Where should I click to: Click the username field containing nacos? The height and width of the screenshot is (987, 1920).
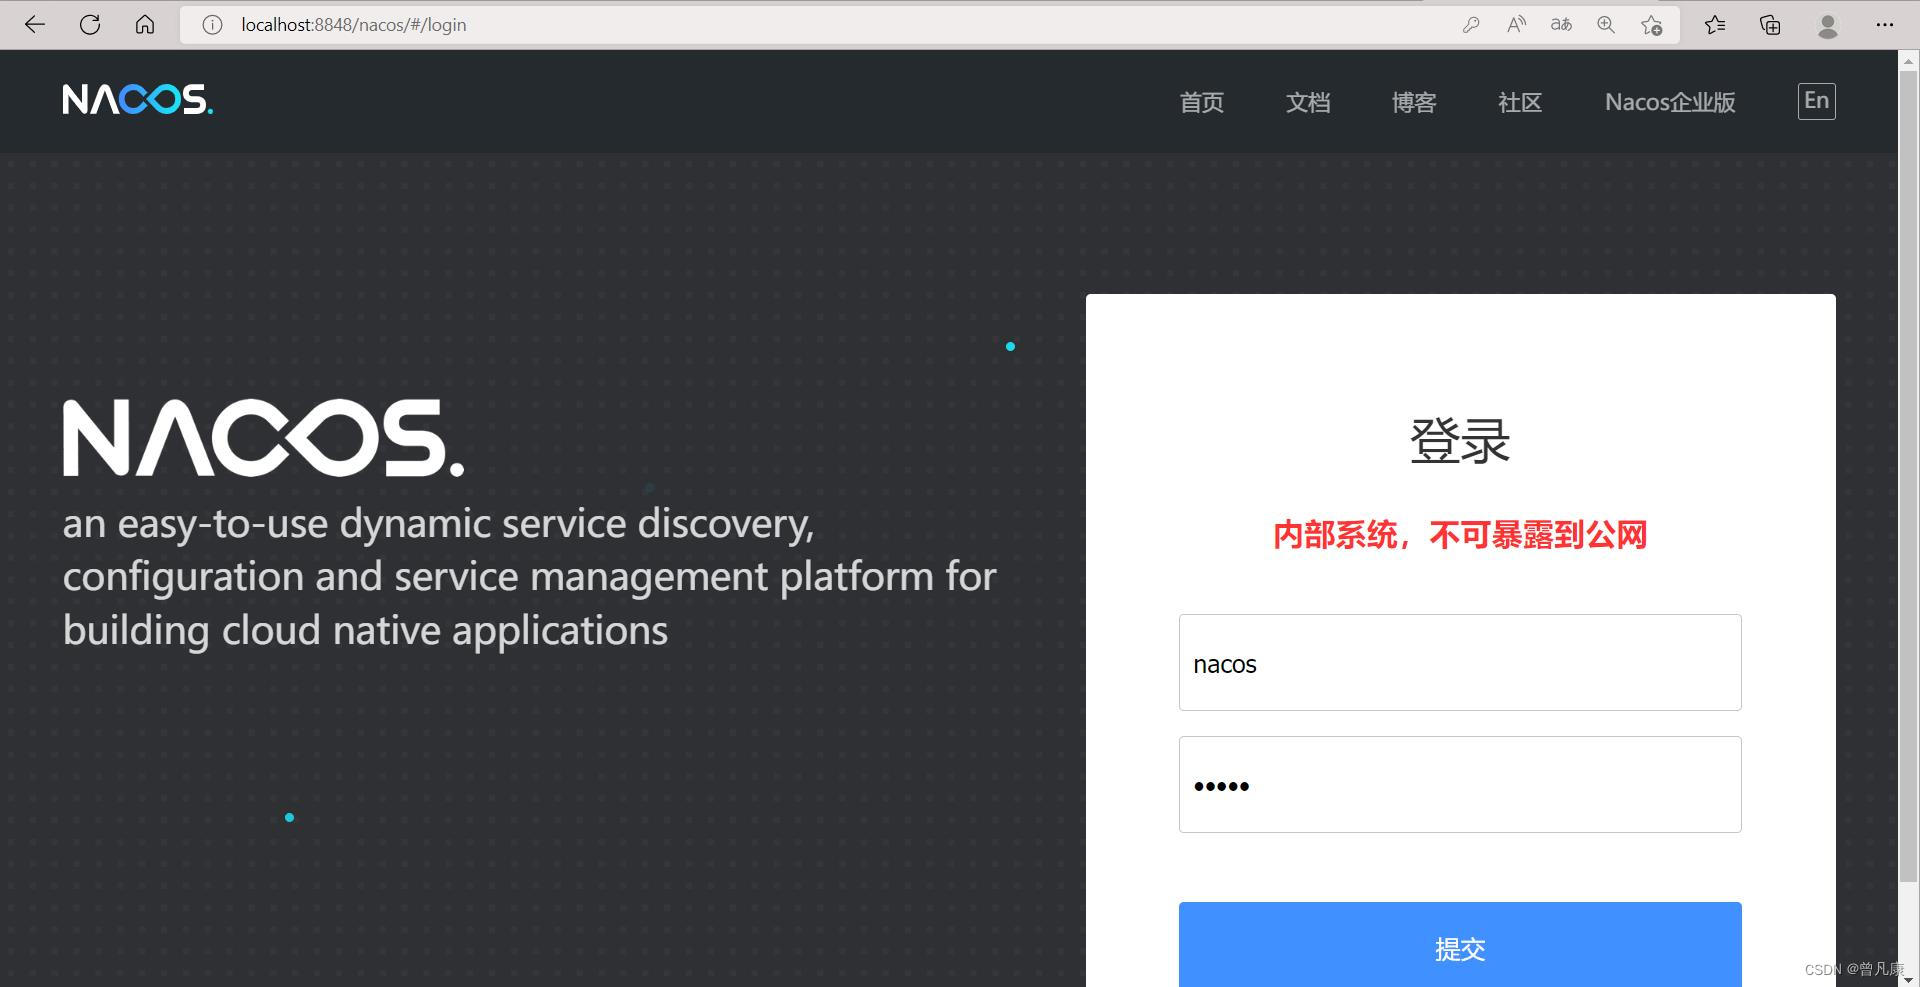click(x=1459, y=663)
